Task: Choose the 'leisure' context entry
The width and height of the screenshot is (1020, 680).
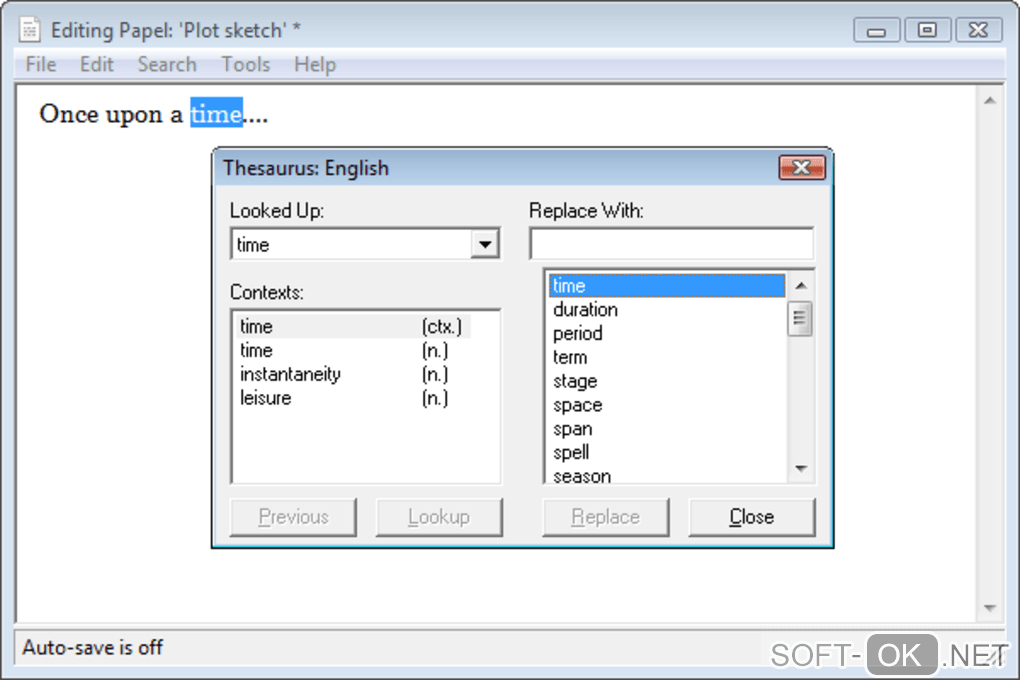Action: [x=266, y=398]
